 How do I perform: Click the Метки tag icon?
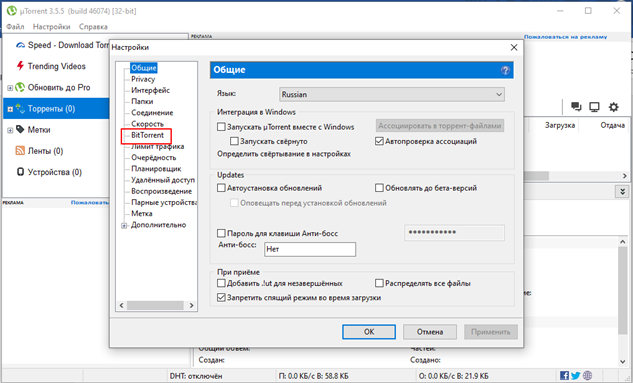(x=20, y=130)
